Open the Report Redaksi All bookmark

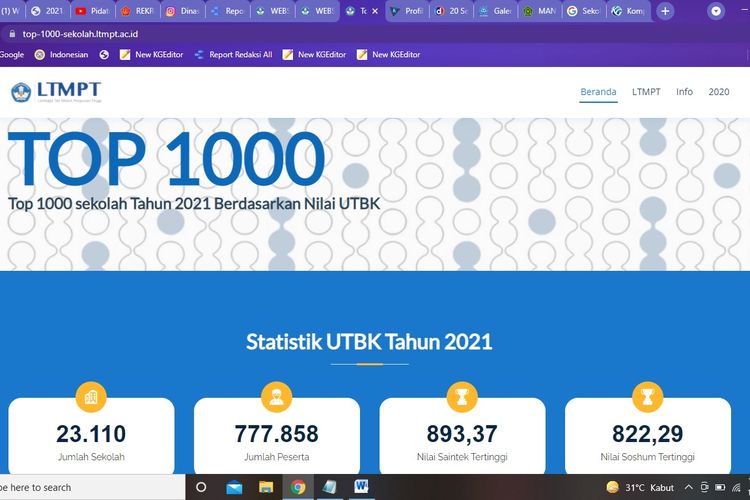[x=234, y=54]
